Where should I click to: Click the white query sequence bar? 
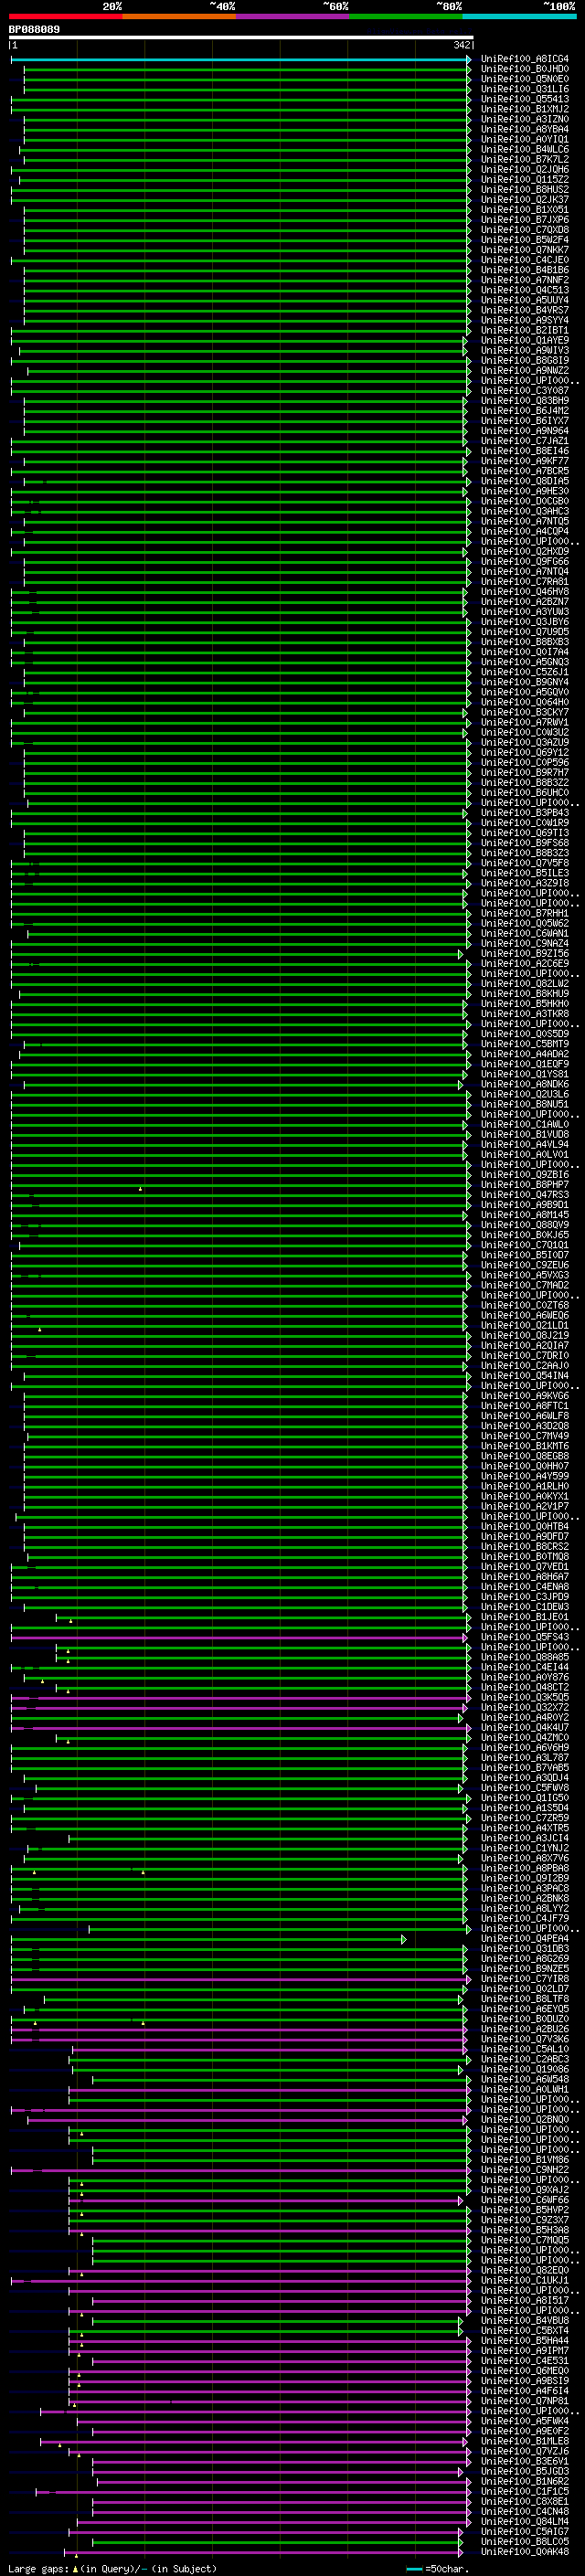click(x=241, y=38)
